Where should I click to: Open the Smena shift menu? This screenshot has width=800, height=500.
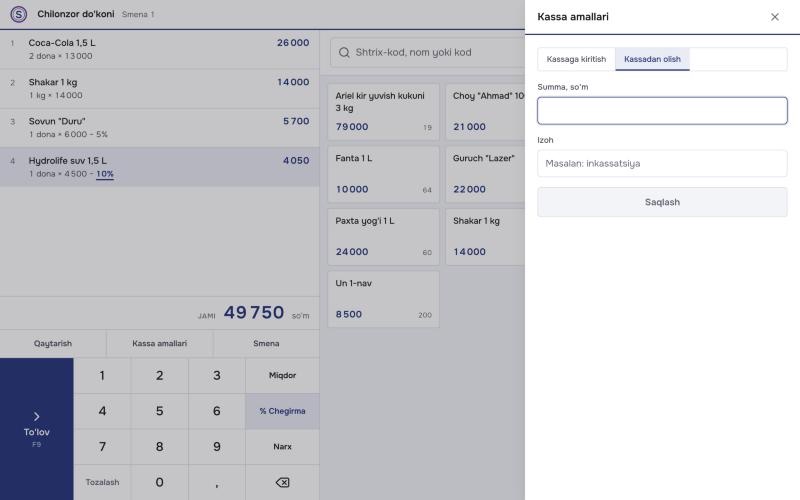(266, 343)
